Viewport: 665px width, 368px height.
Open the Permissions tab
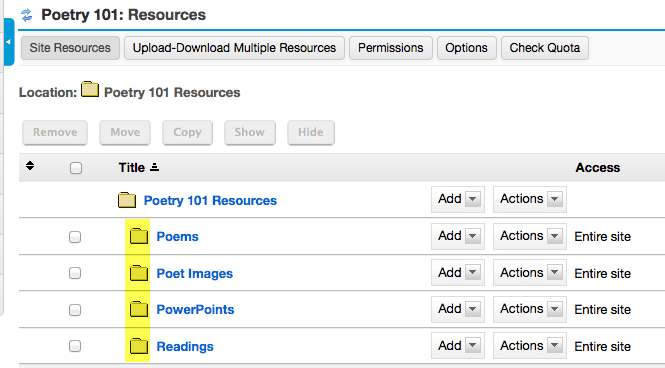point(391,48)
